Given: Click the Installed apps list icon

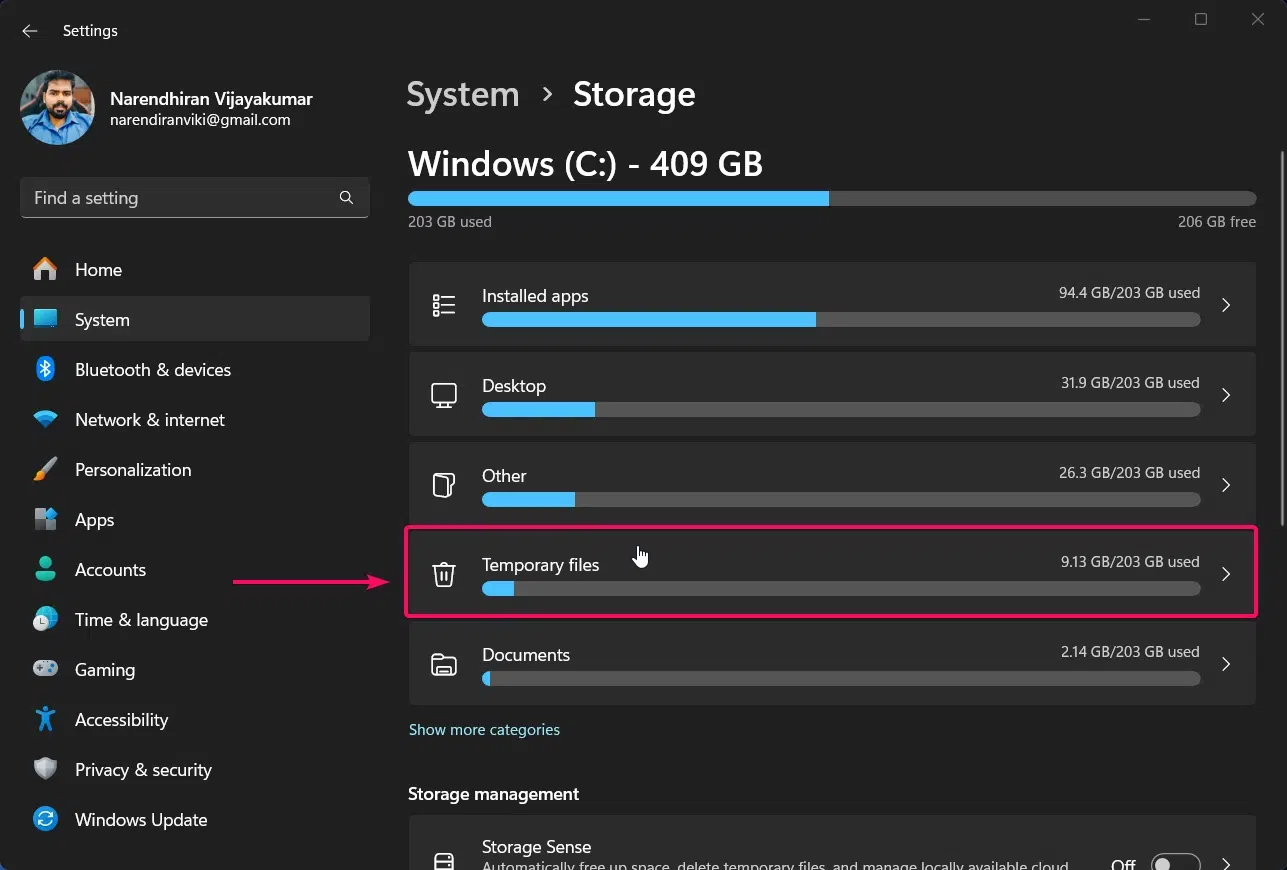Looking at the screenshot, I should click(x=444, y=305).
